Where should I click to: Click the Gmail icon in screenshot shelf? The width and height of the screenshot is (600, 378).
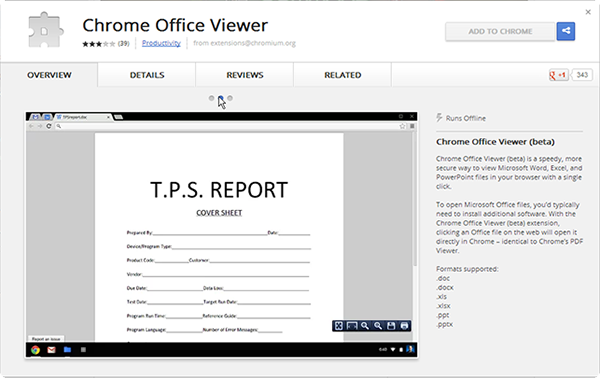tap(51, 350)
